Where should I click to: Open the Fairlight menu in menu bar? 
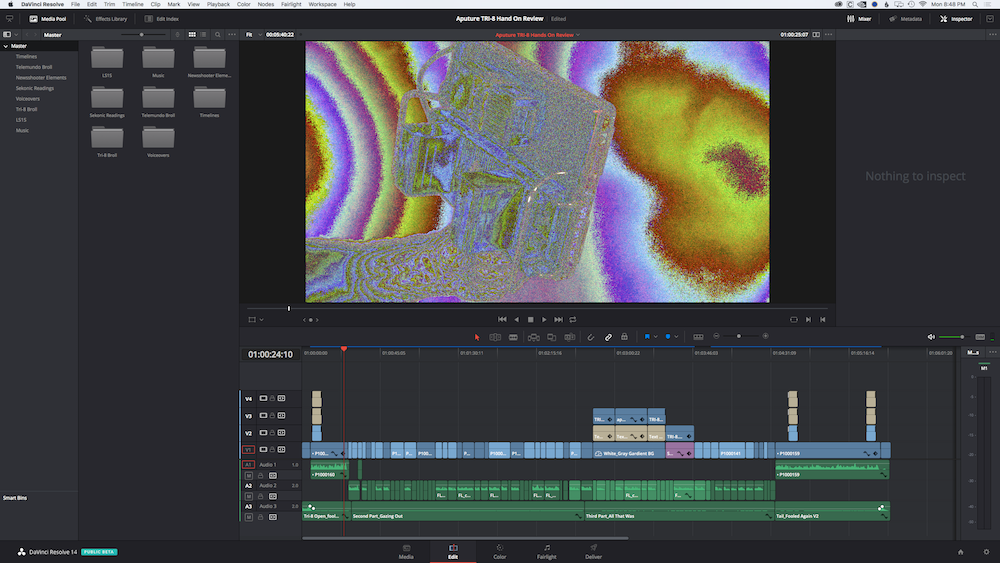click(x=290, y=4)
